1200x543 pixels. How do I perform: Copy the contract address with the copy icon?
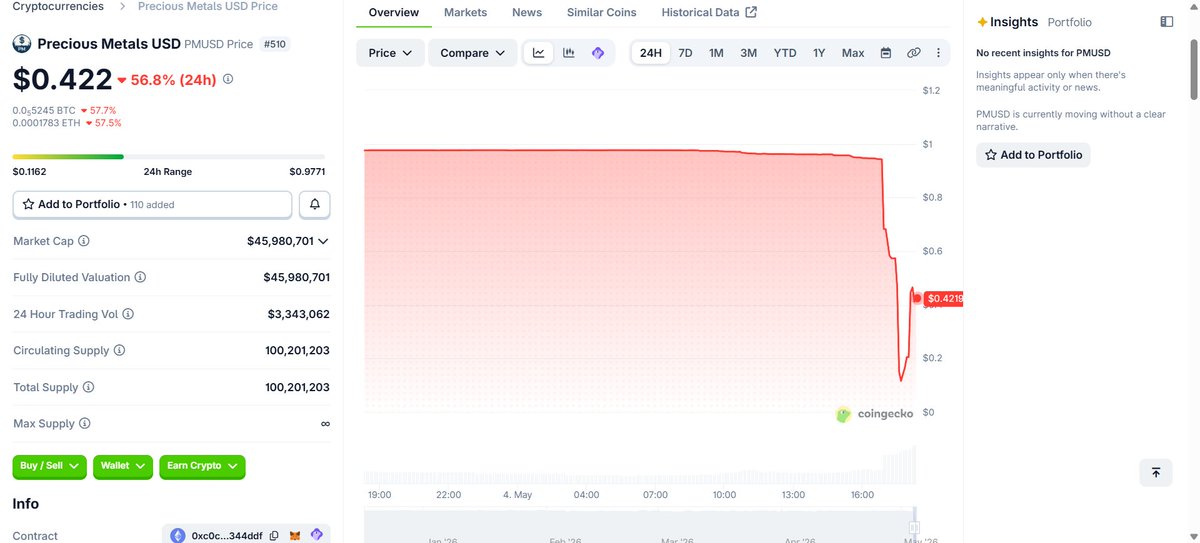coord(274,536)
